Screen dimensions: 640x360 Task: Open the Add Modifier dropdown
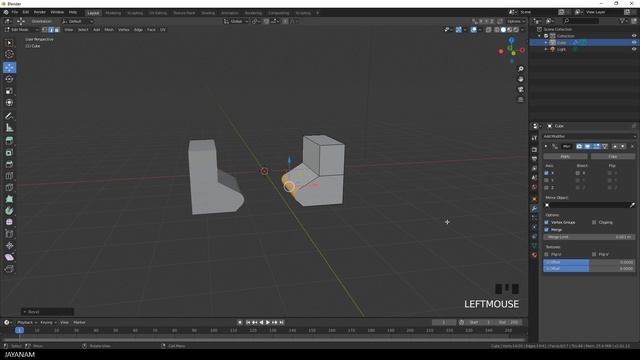(589, 136)
